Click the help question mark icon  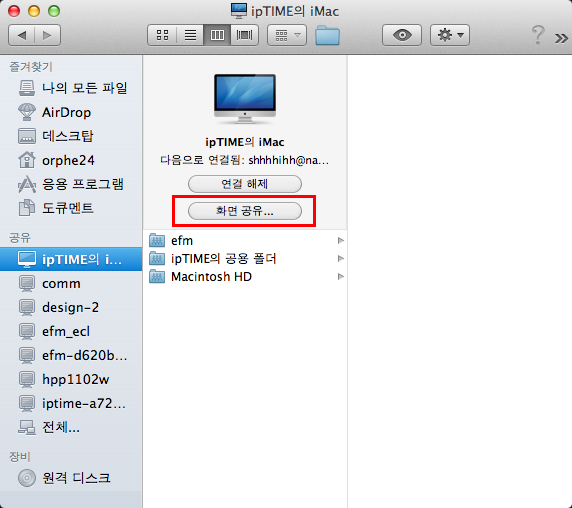click(538, 35)
